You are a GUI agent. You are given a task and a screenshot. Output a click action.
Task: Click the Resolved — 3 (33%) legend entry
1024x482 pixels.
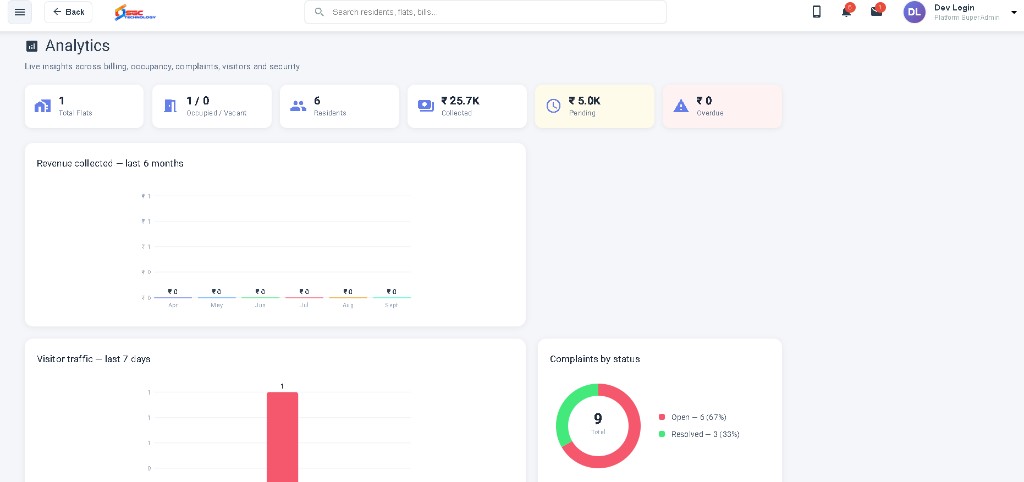point(699,434)
